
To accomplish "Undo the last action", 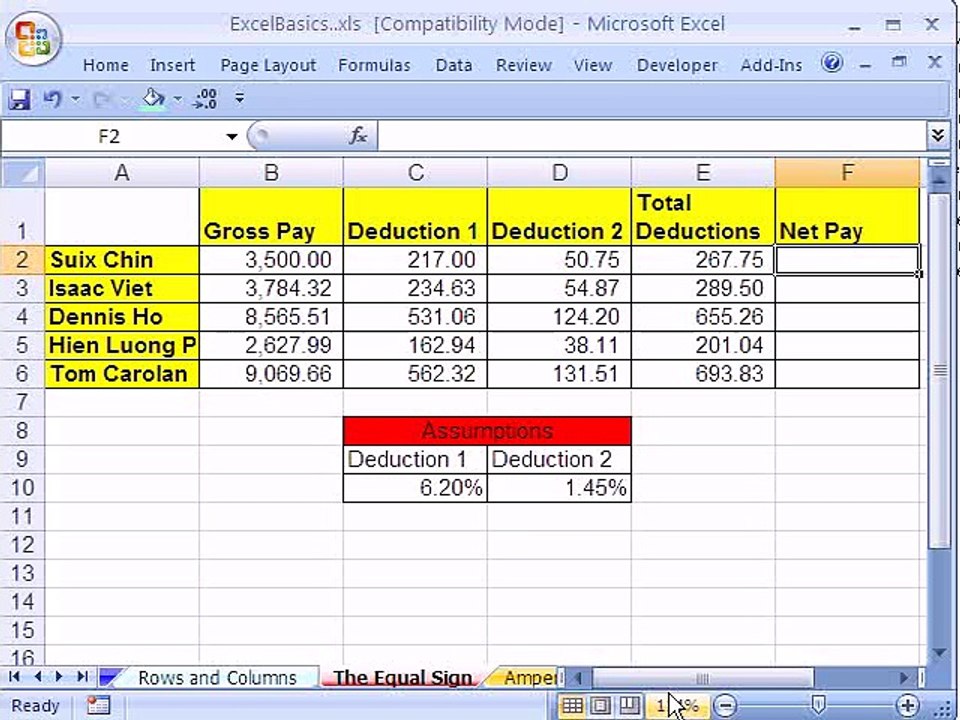I will 53,99.
